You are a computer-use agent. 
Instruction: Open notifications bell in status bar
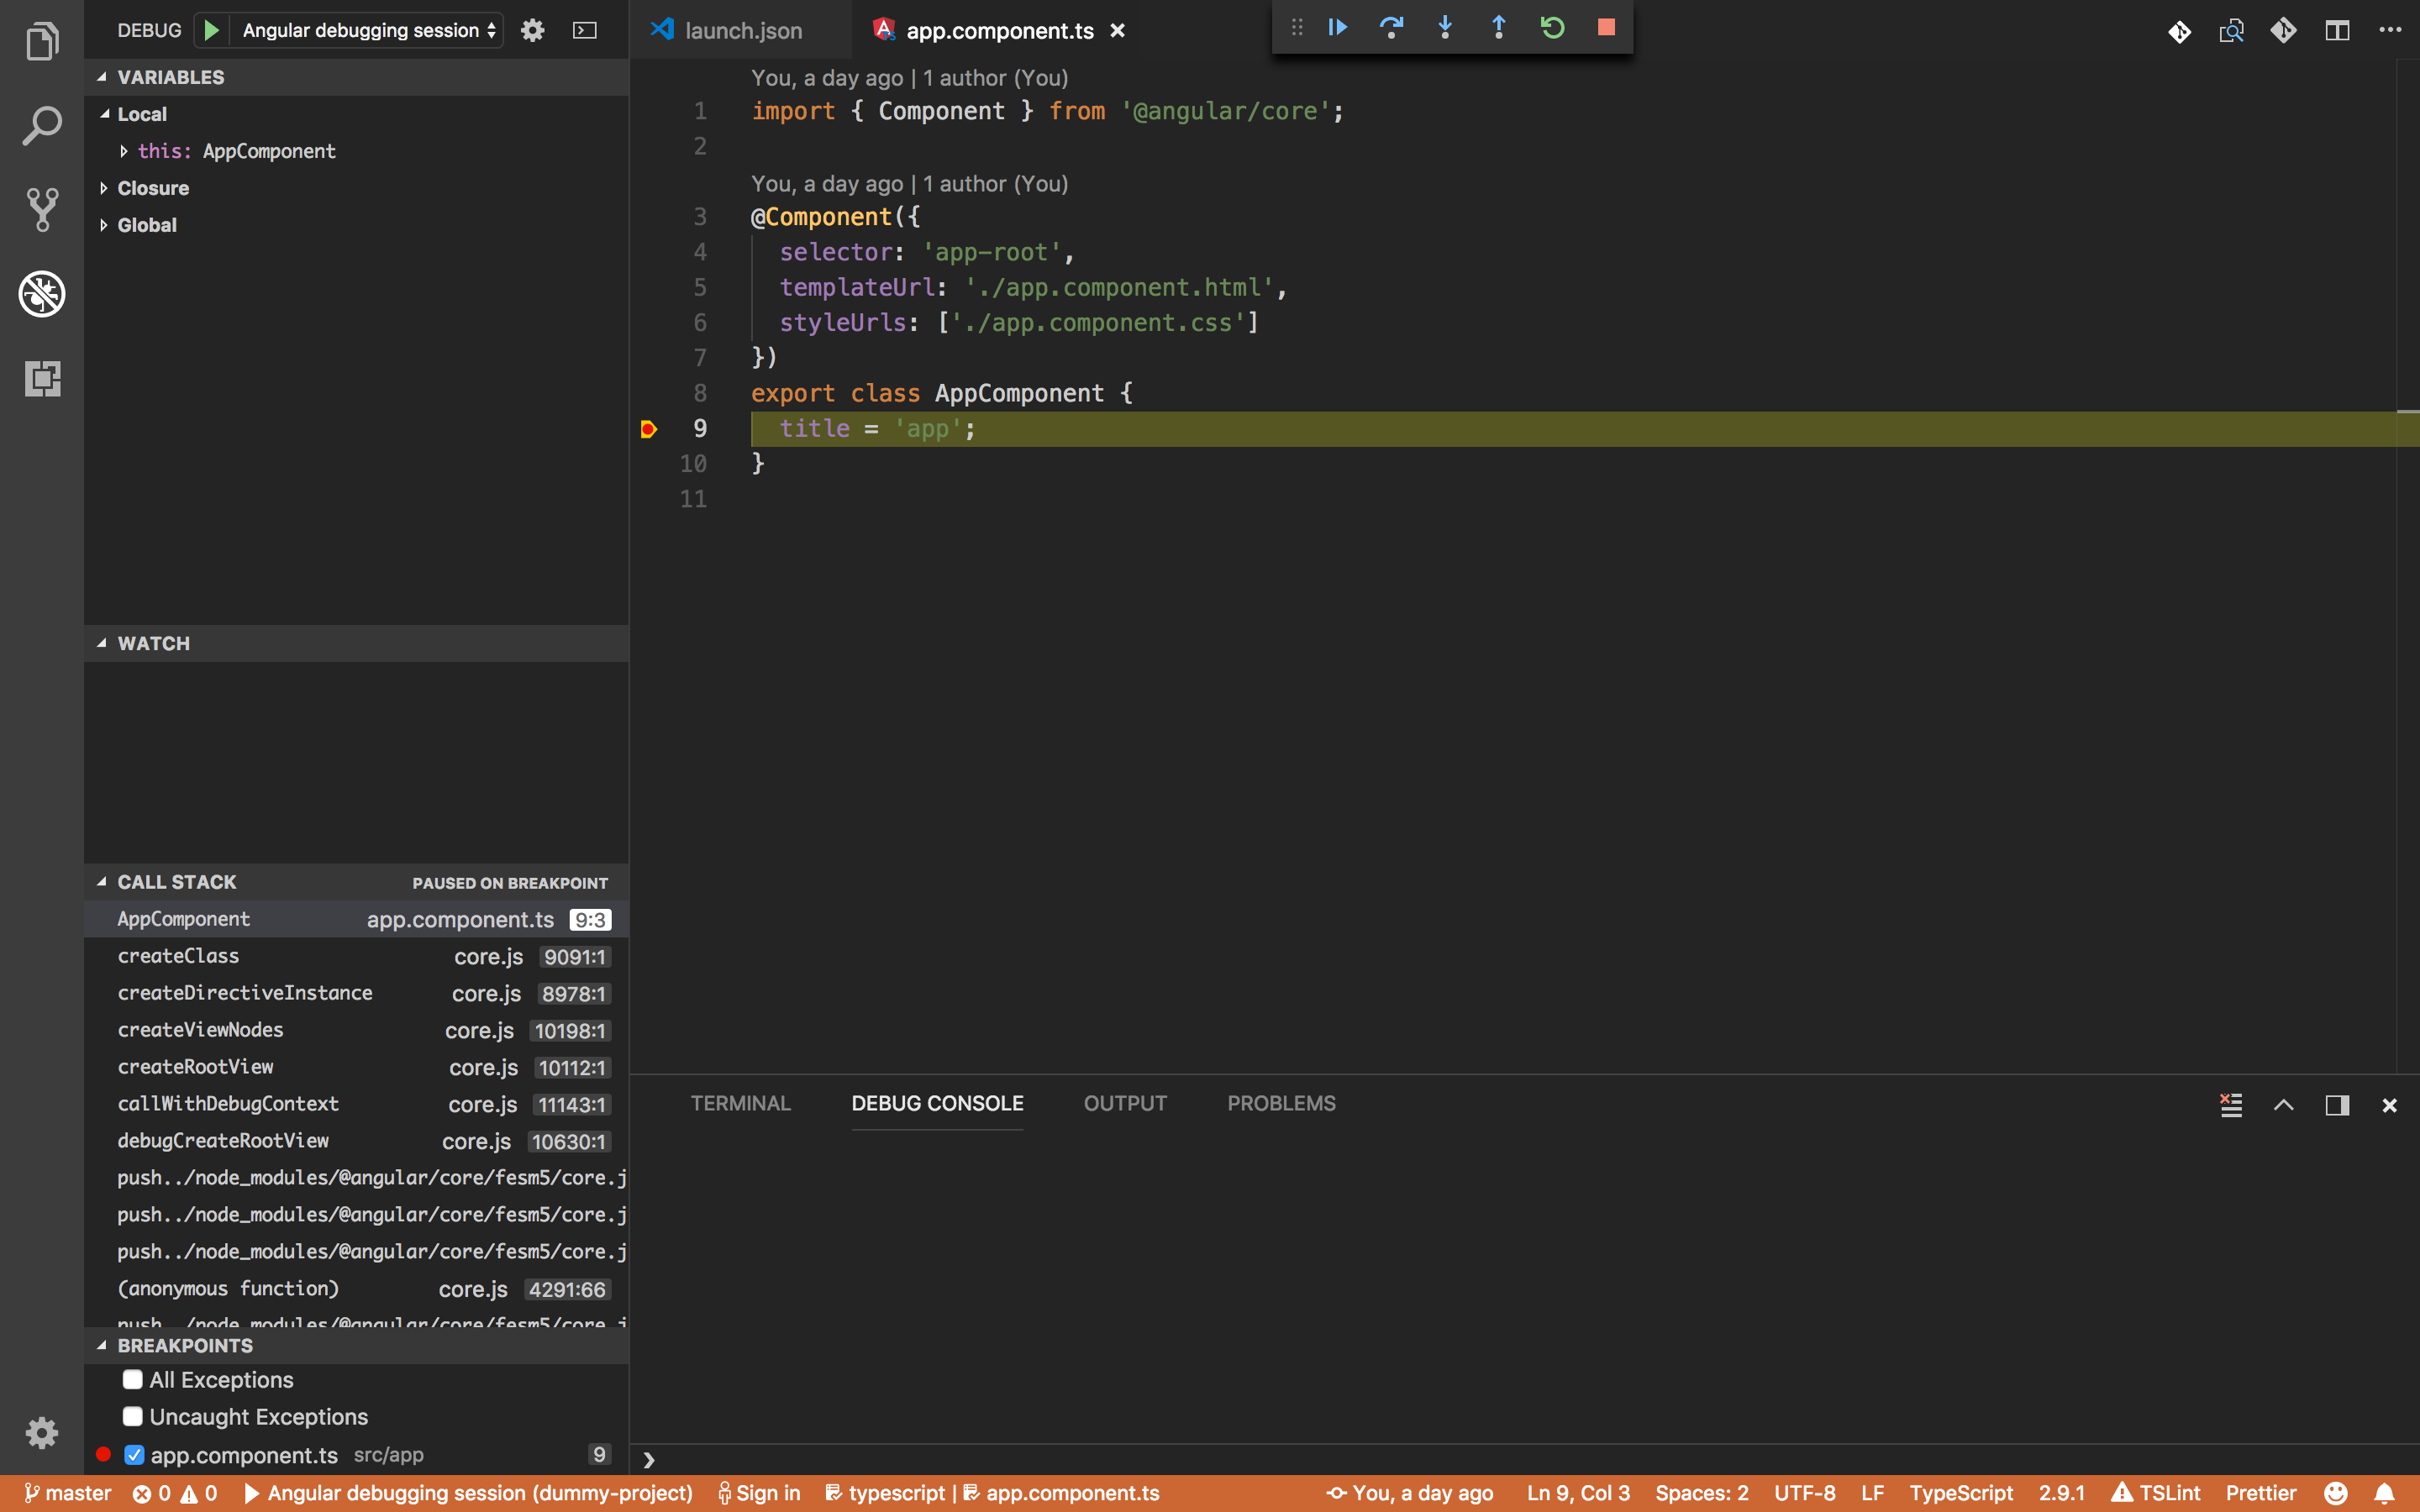point(2385,1493)
